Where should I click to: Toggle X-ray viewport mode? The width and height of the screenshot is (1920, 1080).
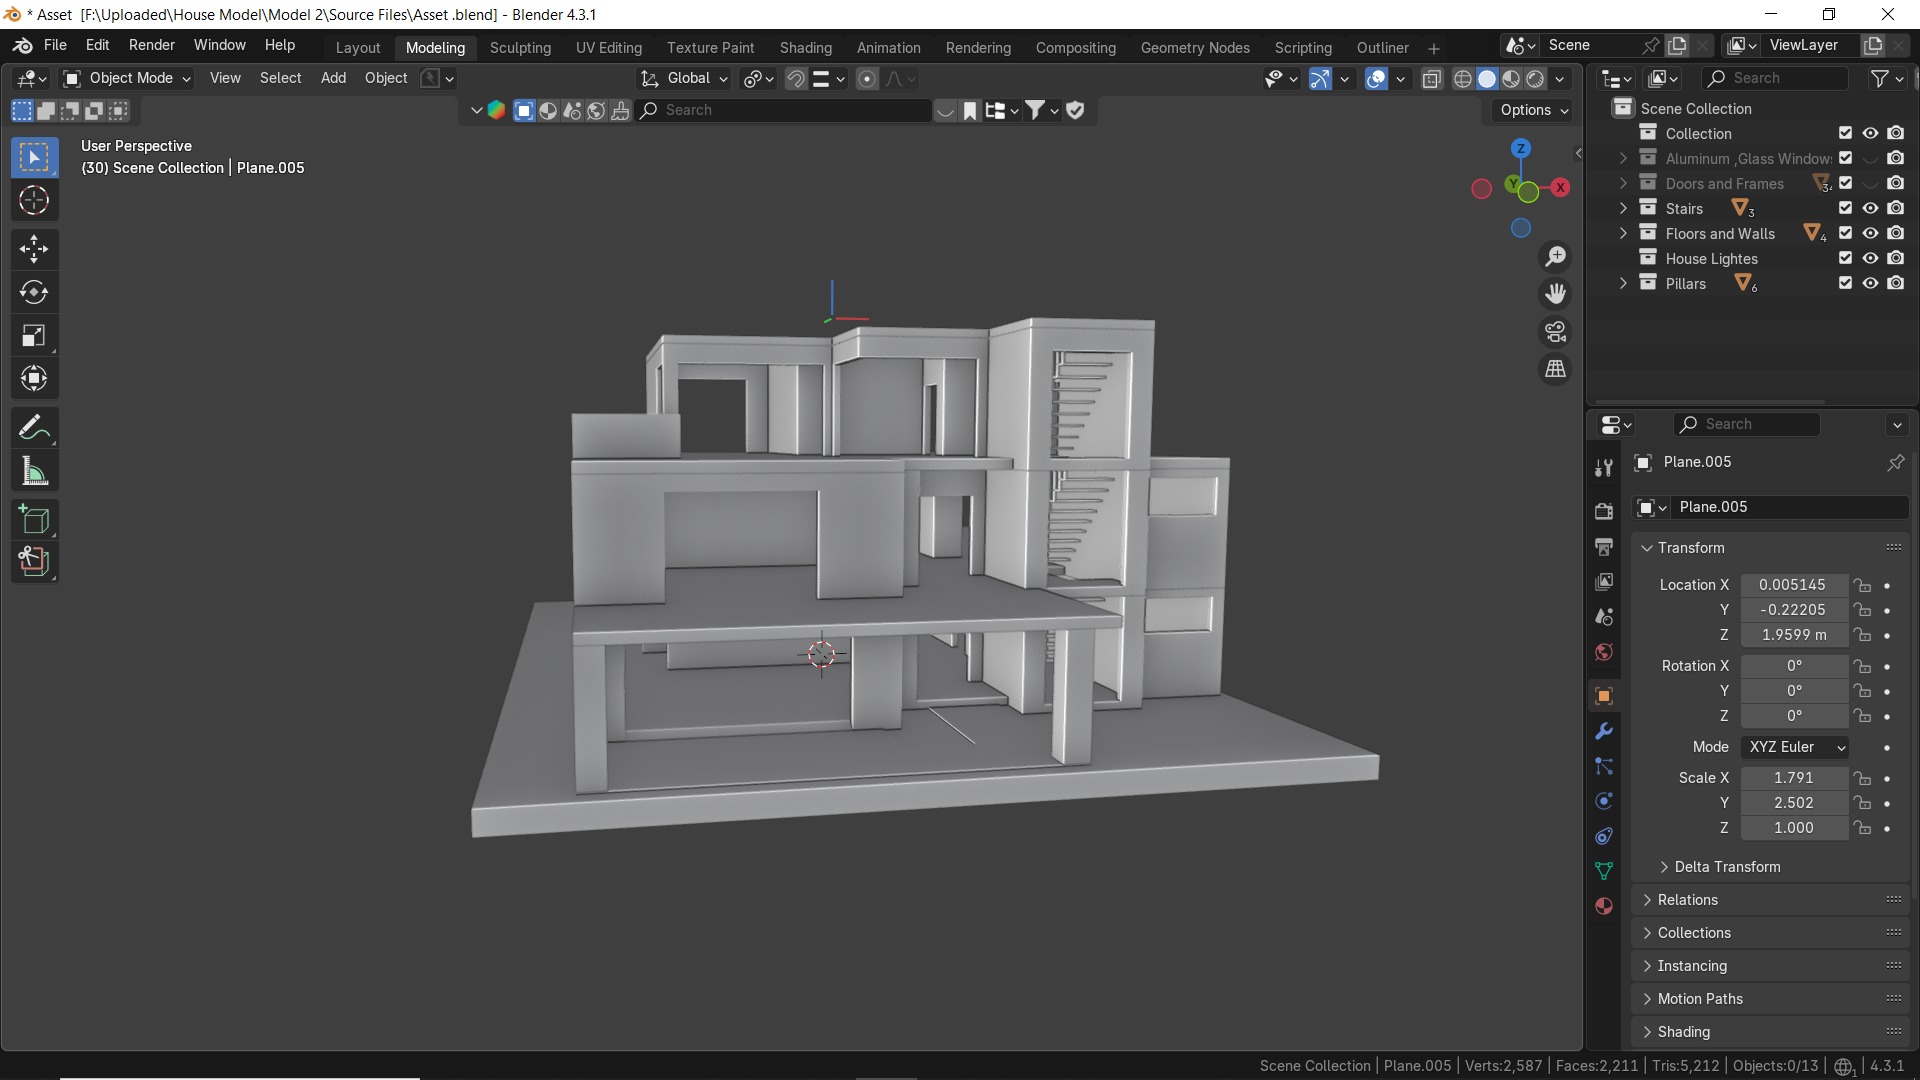pyautogui.click(x=1431, y=79)
